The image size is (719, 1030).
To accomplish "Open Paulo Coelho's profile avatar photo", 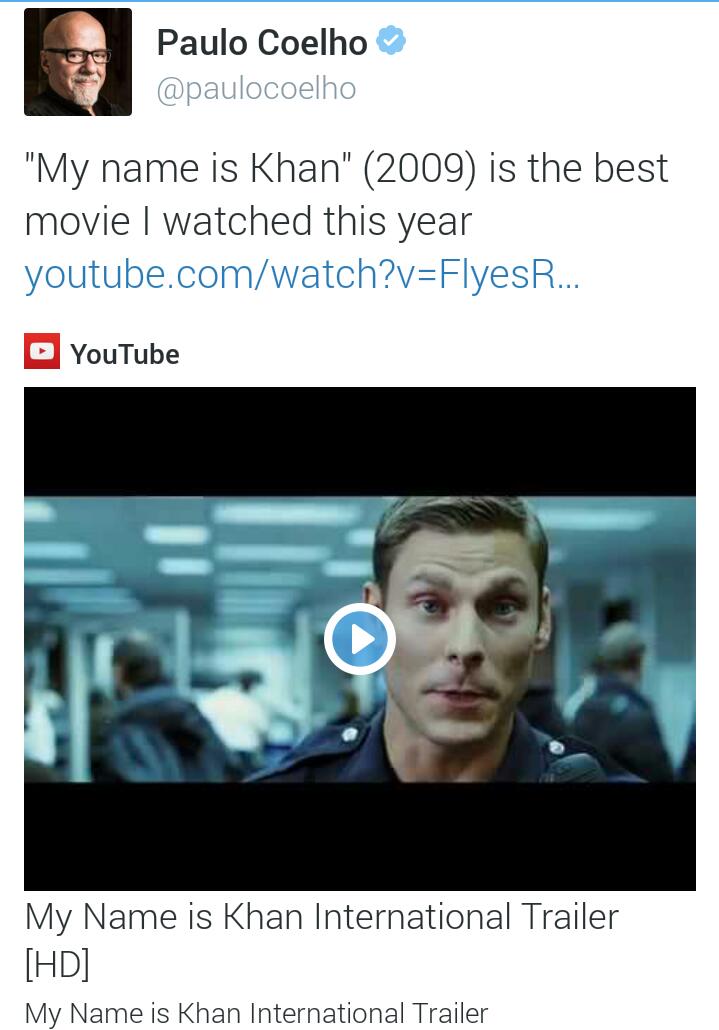I will coord(77,62).
